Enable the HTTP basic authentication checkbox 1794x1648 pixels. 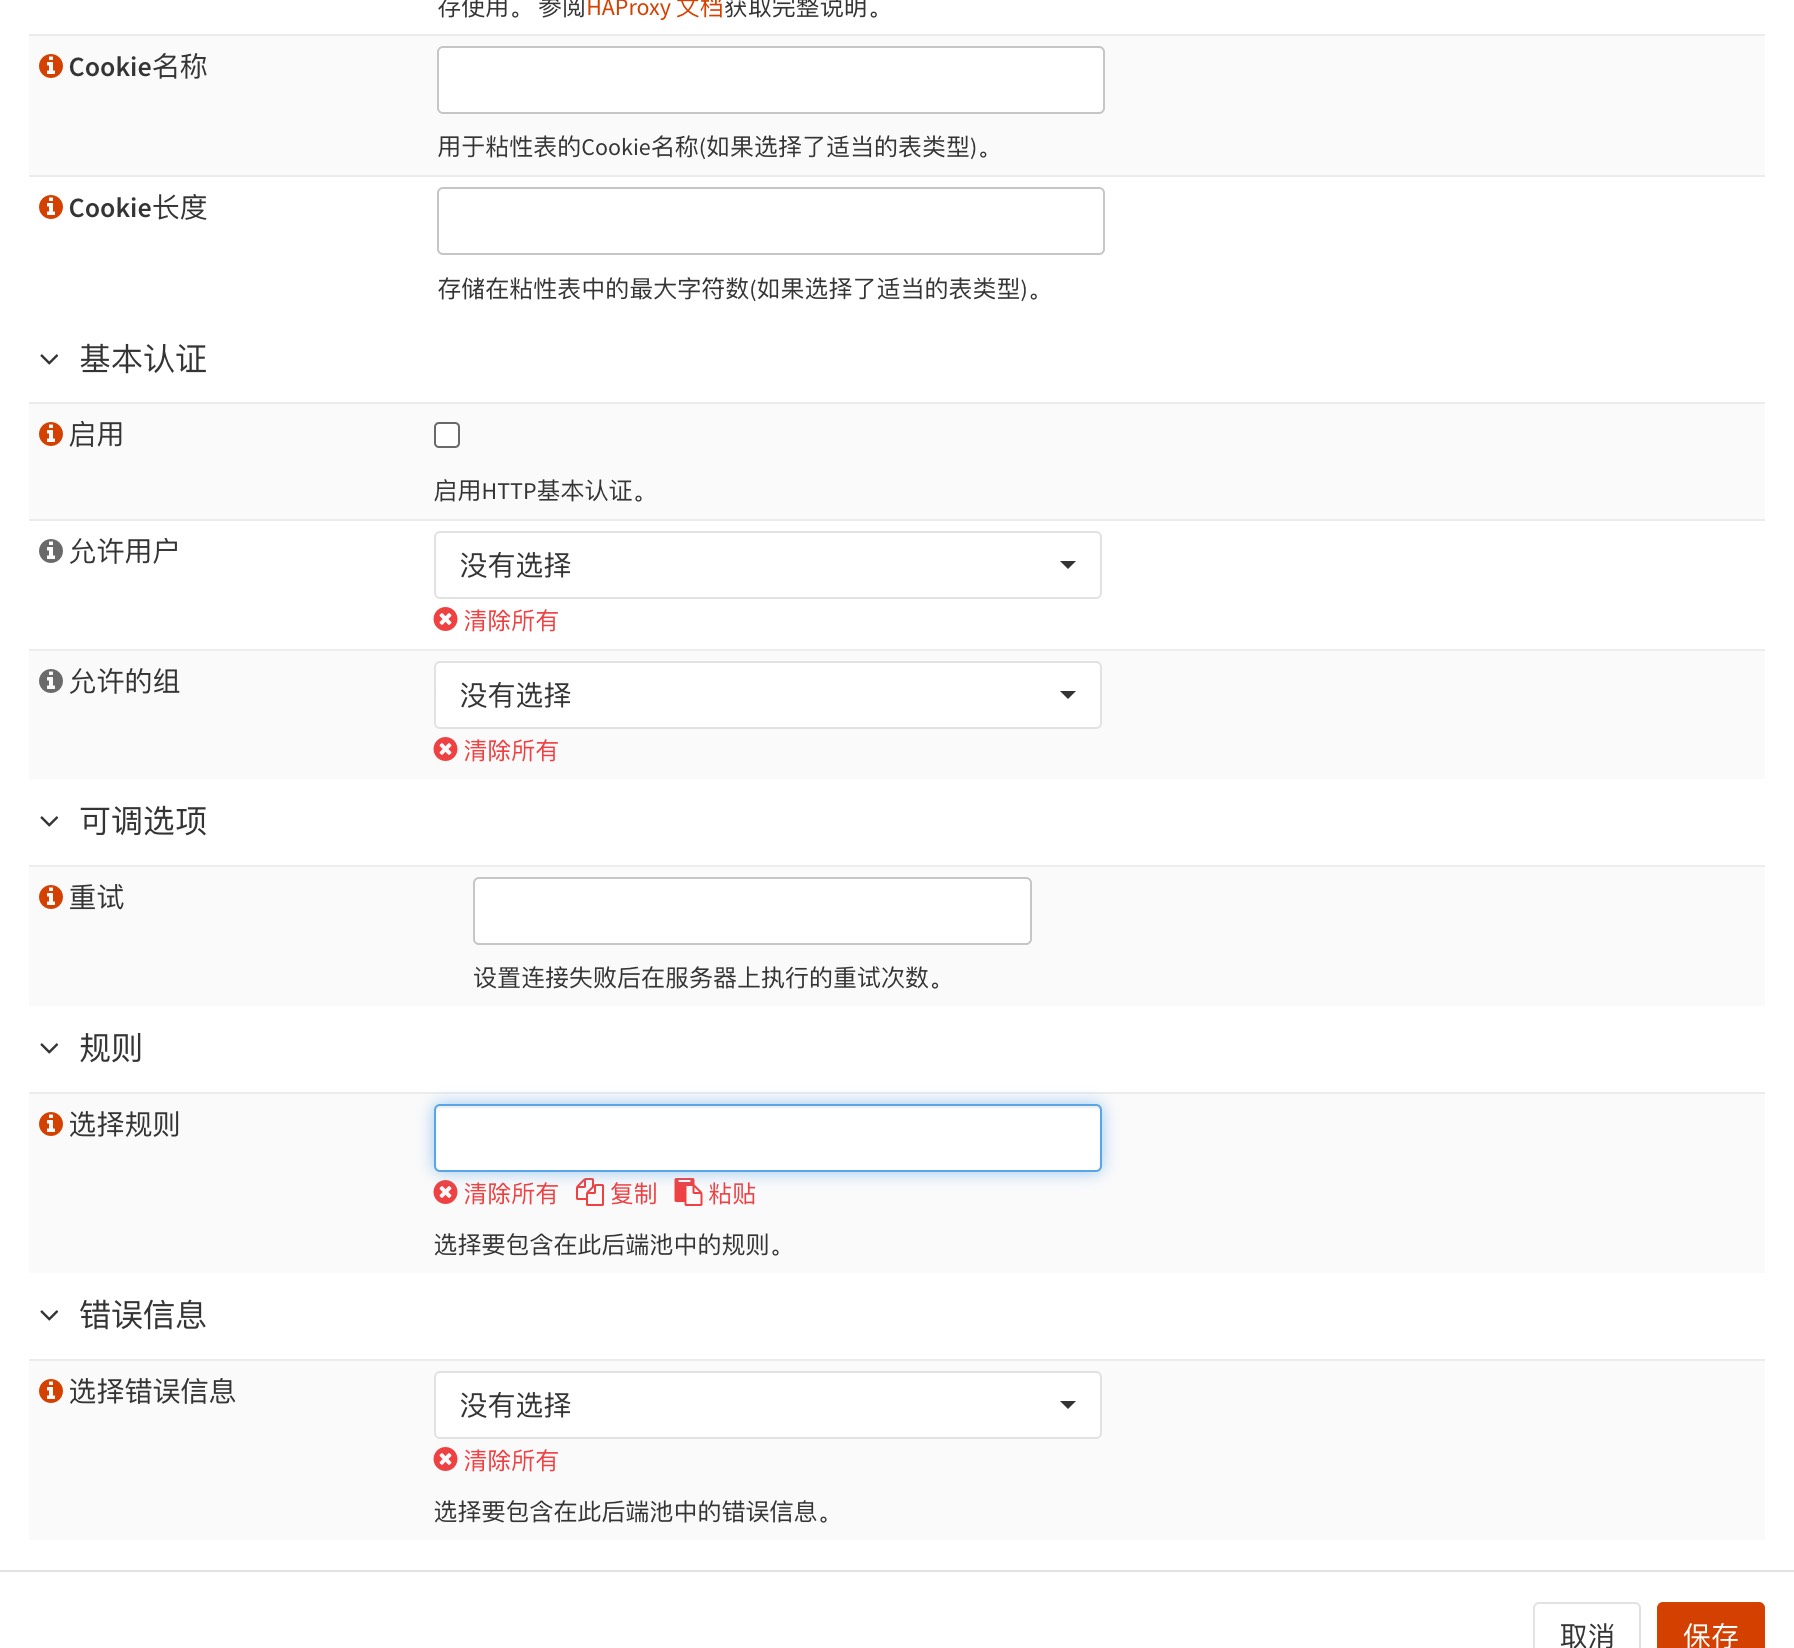[x=447, y=435]
